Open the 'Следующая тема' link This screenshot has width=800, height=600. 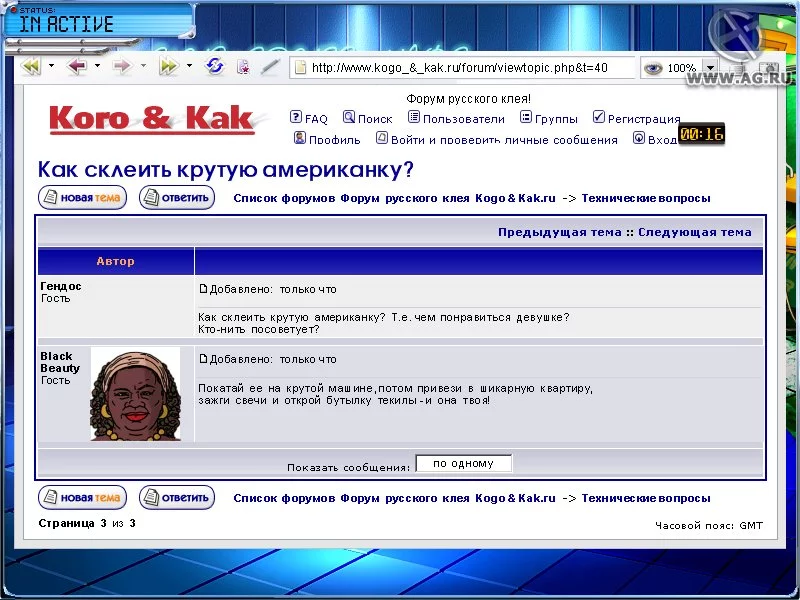pyautogui.click(x=695, y=233)
